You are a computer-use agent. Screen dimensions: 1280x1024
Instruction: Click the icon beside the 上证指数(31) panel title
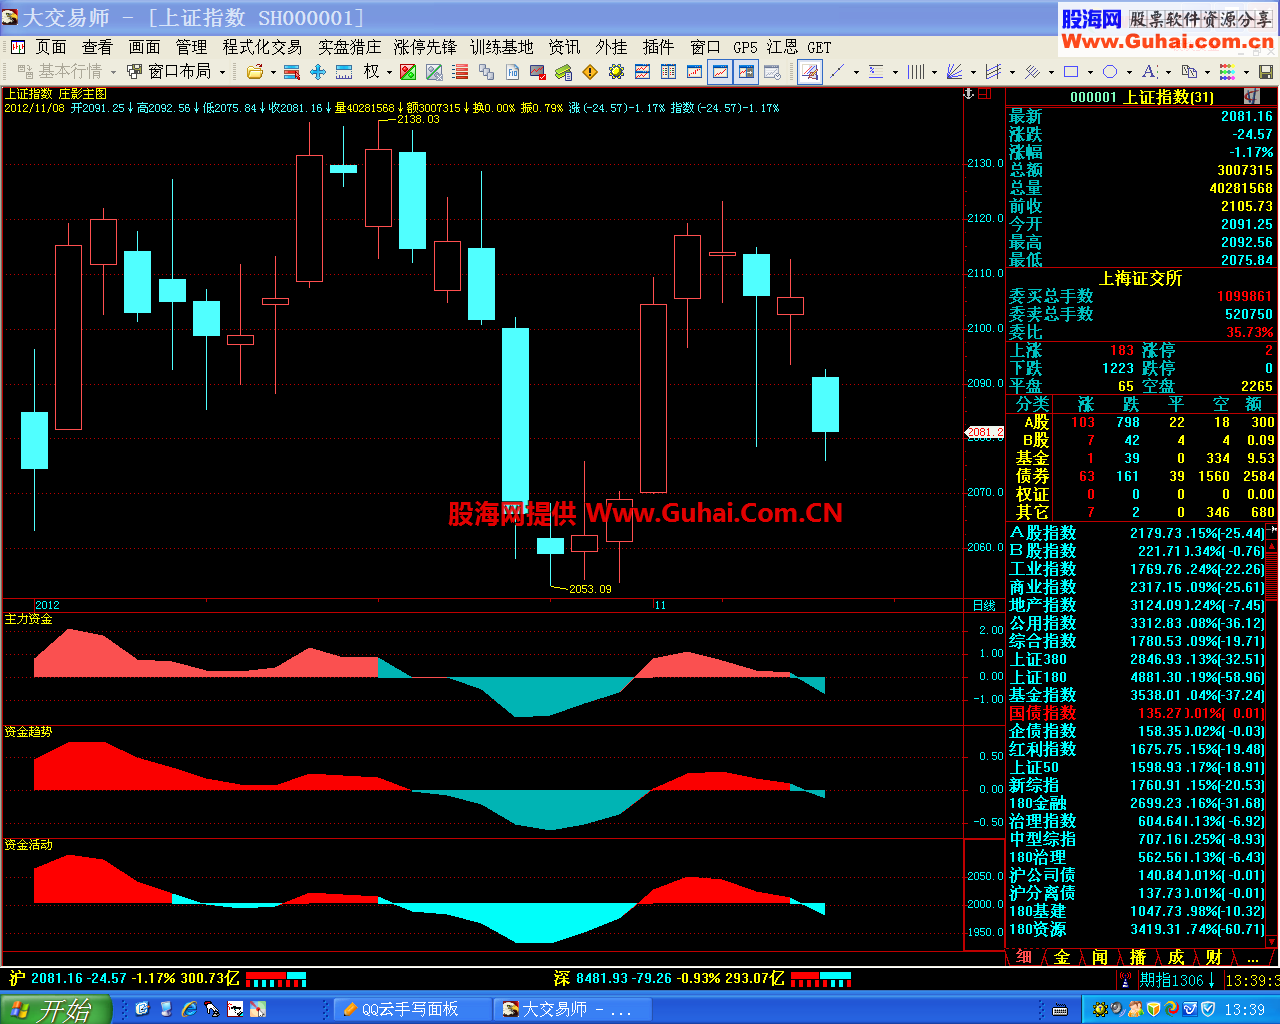coord(1251,96)
